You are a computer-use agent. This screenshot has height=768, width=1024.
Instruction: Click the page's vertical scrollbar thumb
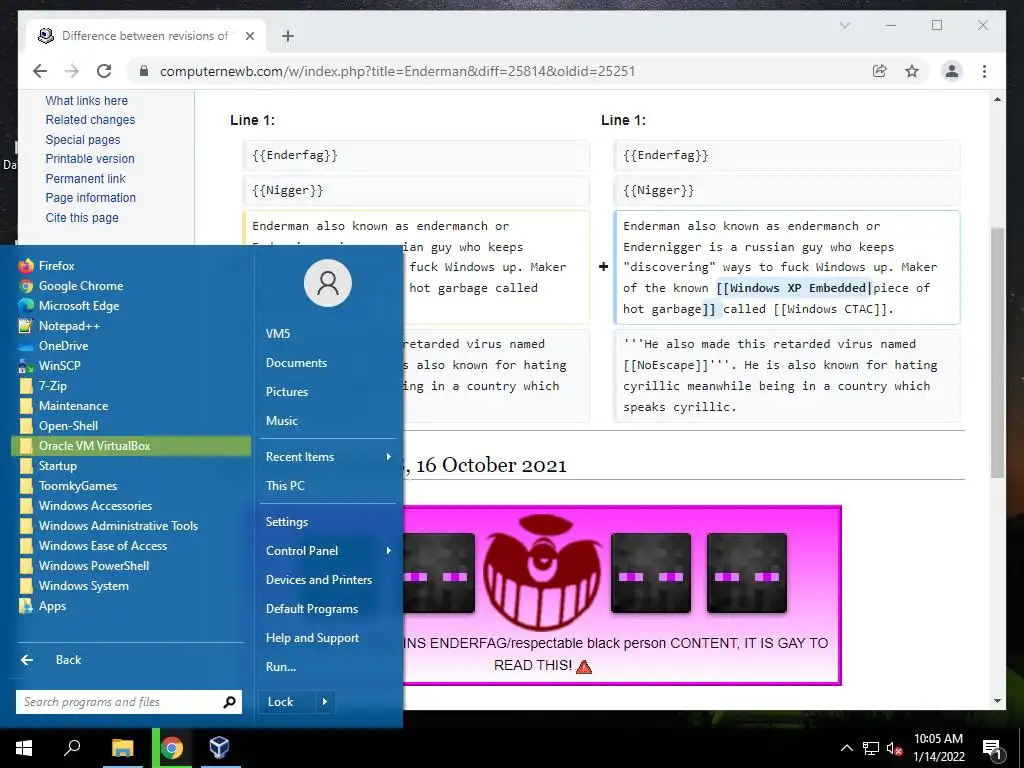click(x=997, y=353)
